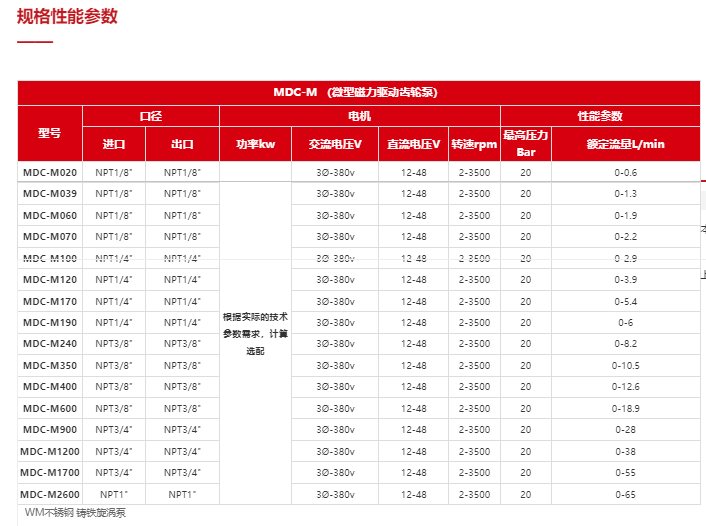Click the MDC-M1200 model cell
The width and height of the screenshot is (706, 526).
(x=50, y=451)
